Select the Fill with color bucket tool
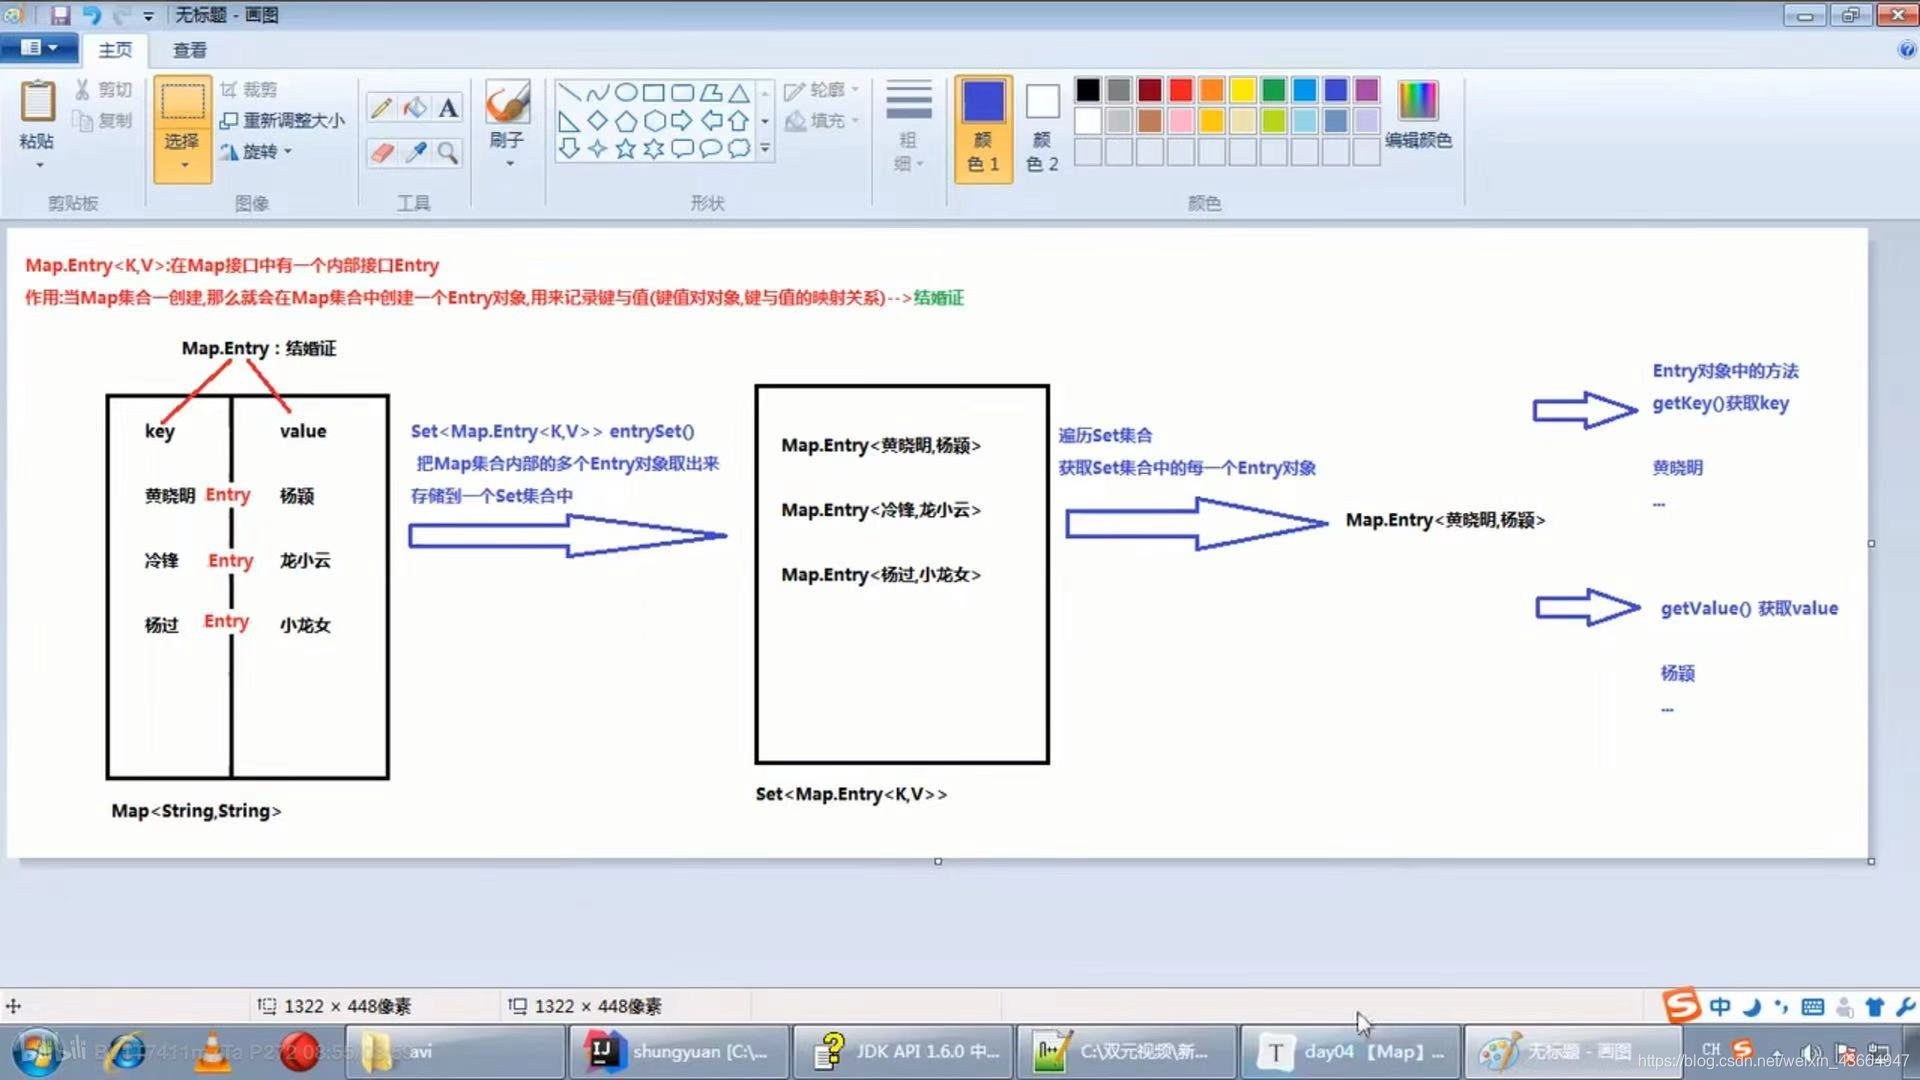Image resolution: width=1920 pixels, height=1080 pixels. coord(415,108)
